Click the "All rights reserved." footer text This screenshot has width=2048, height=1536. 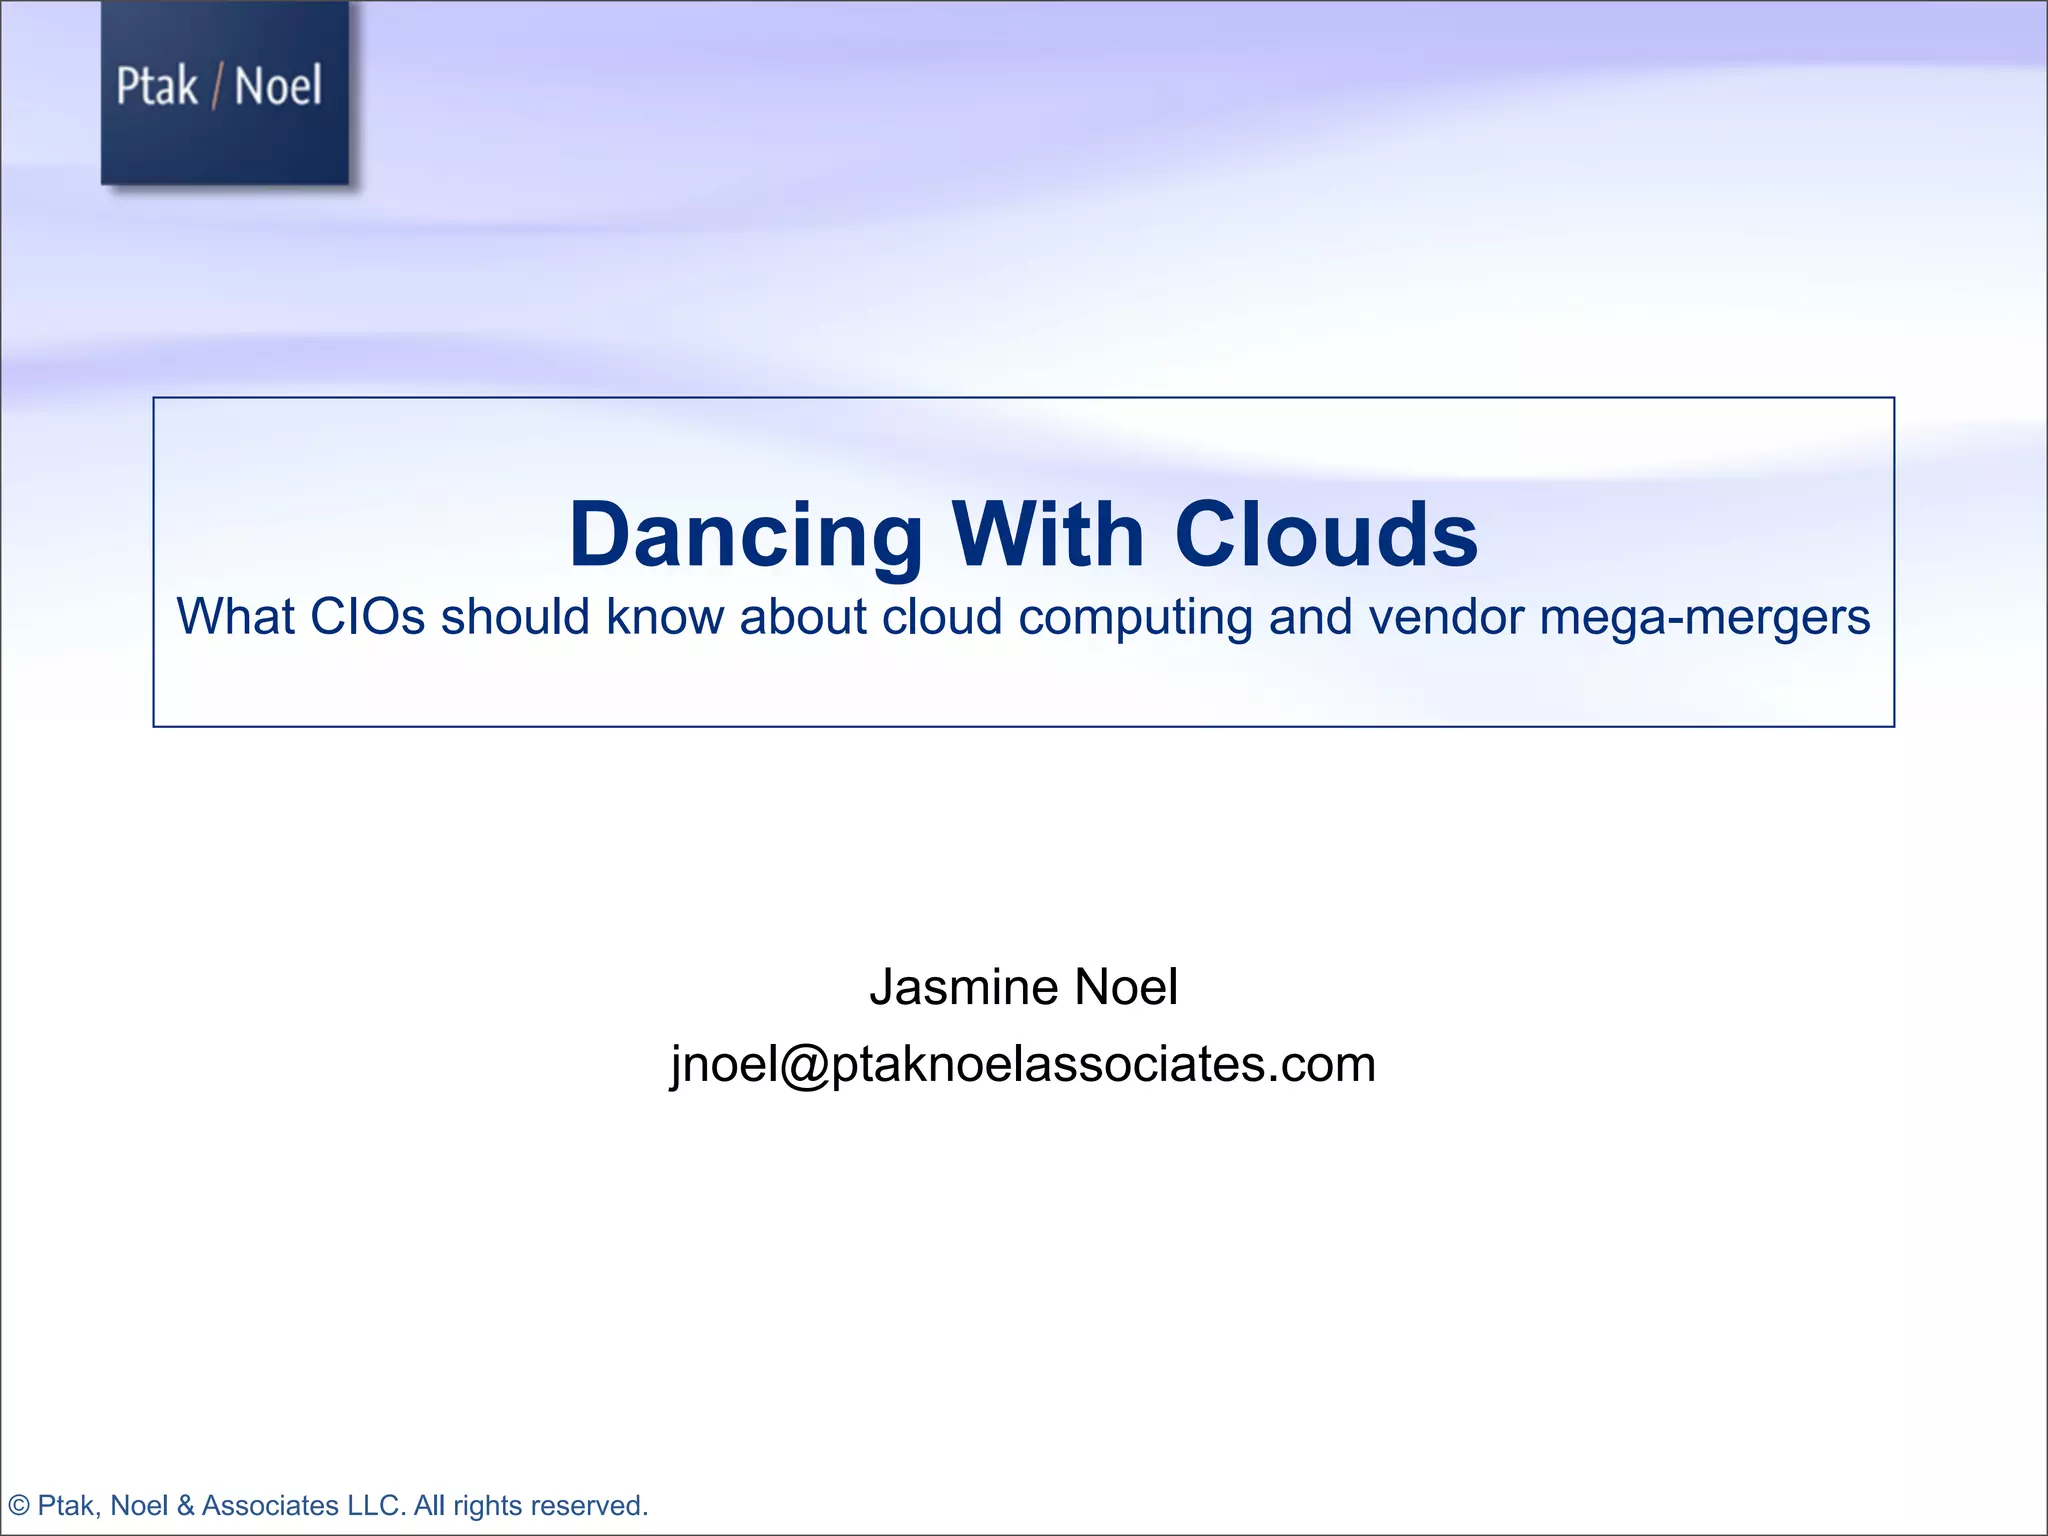coord(531,1505)
